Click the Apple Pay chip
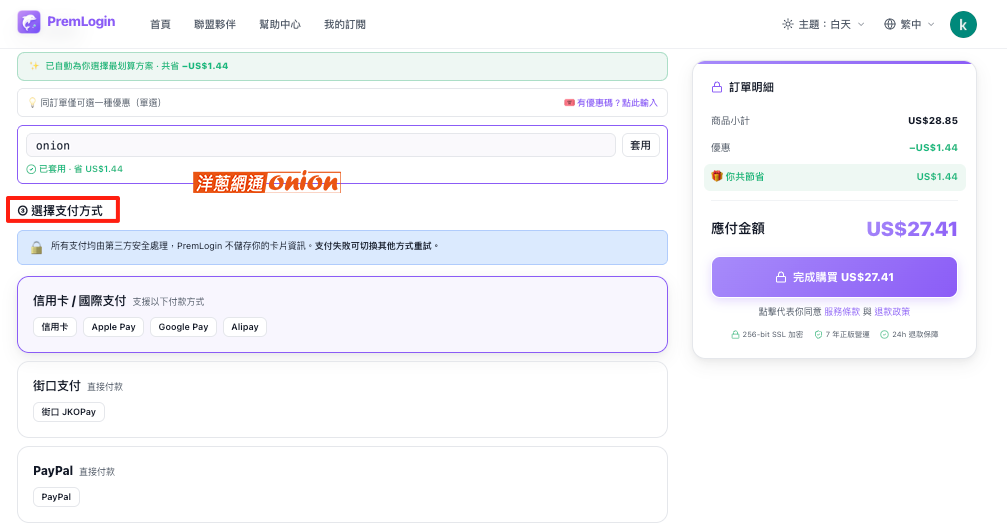The height and width of the screenshot is (527, 1007). (114, 327)
